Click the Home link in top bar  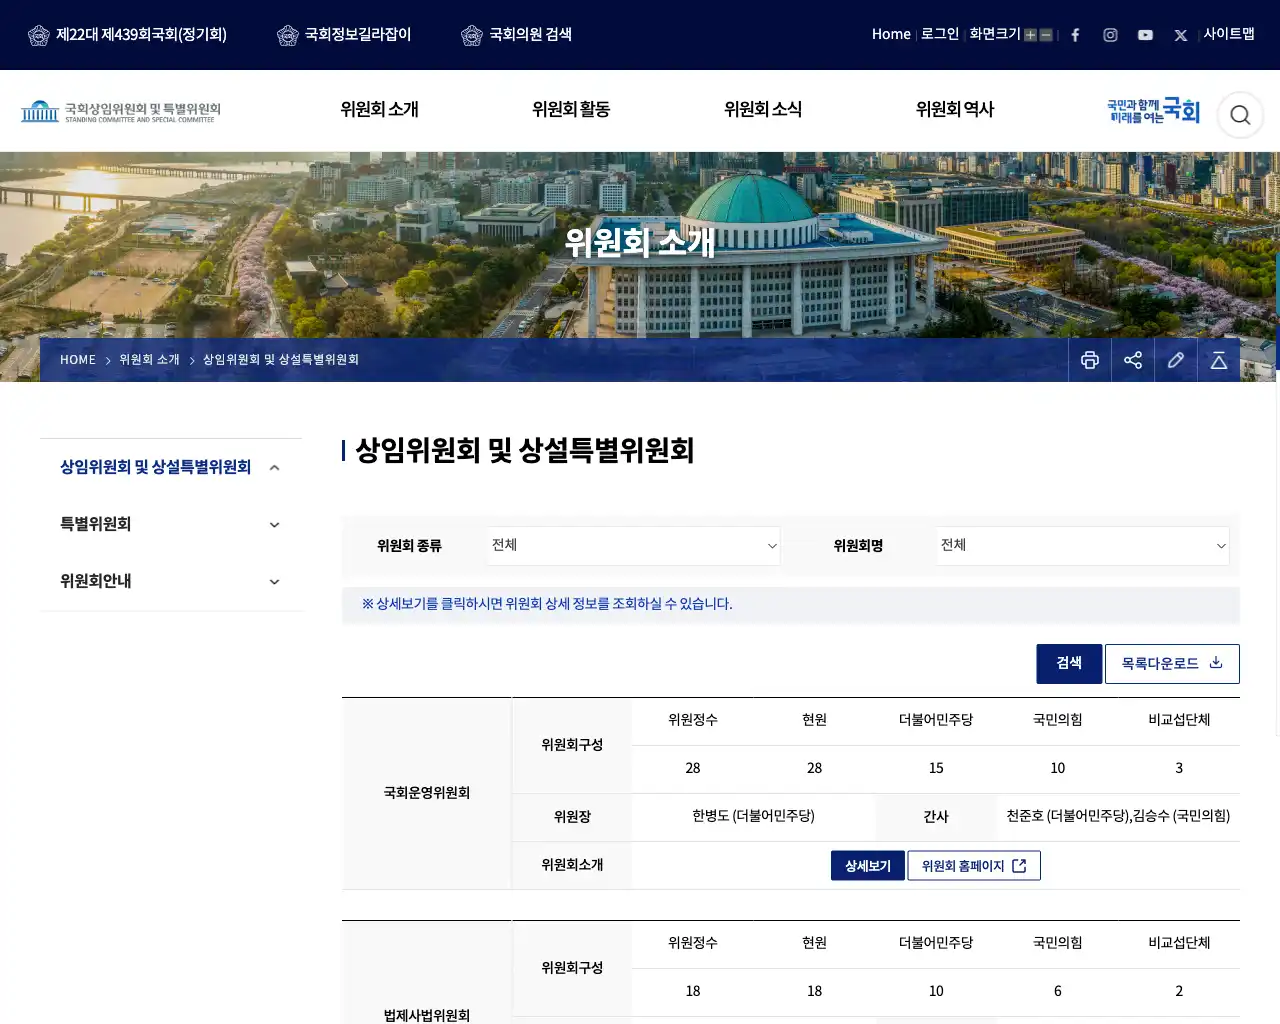coord(891,34)
